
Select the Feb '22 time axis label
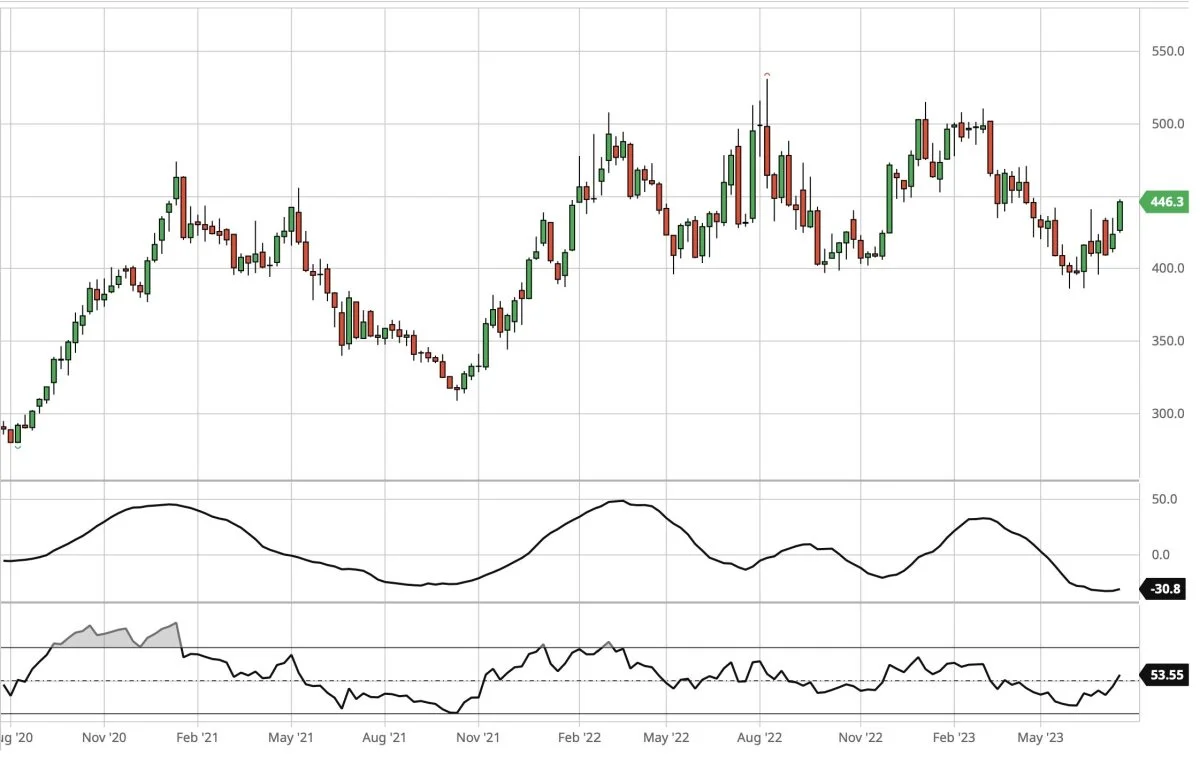578,738
